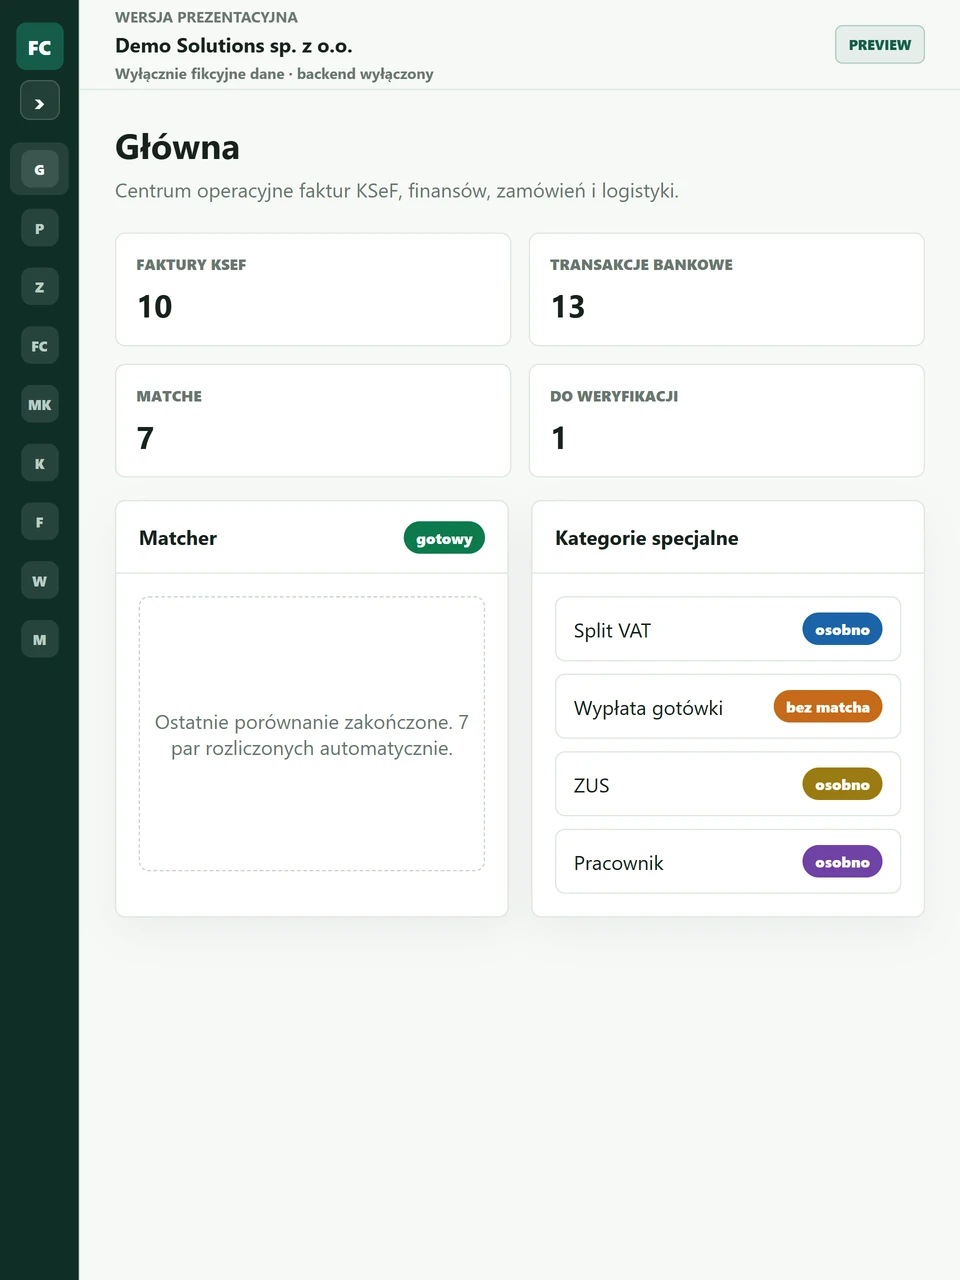Select the Pracownik category row
Image resolution: width=960 pixels, height=1280 pixels.
tap(728, 862)
